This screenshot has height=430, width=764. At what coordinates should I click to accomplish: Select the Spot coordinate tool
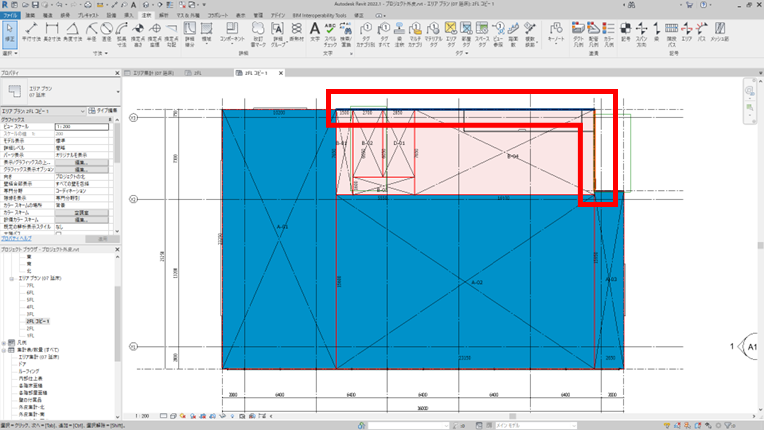[x=155, y=35]
